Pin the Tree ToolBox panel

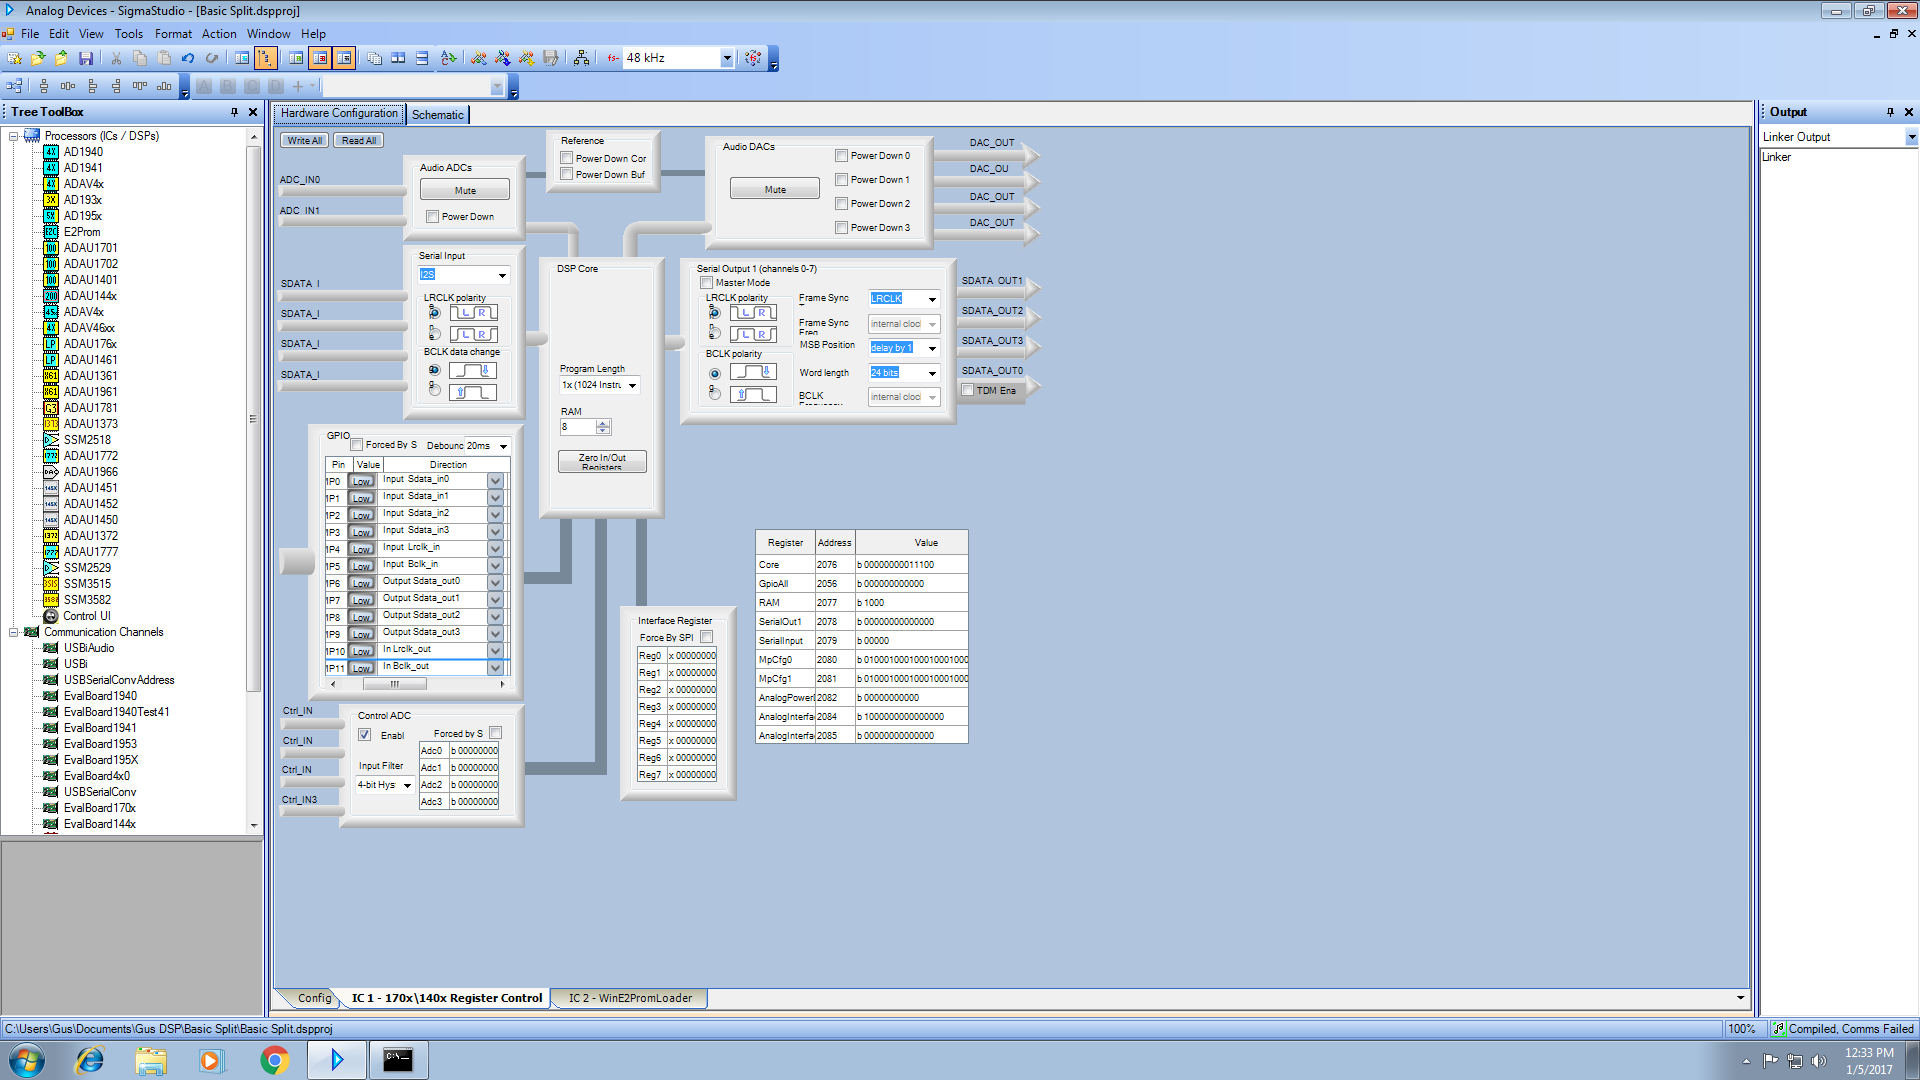(x=234, y=112)
